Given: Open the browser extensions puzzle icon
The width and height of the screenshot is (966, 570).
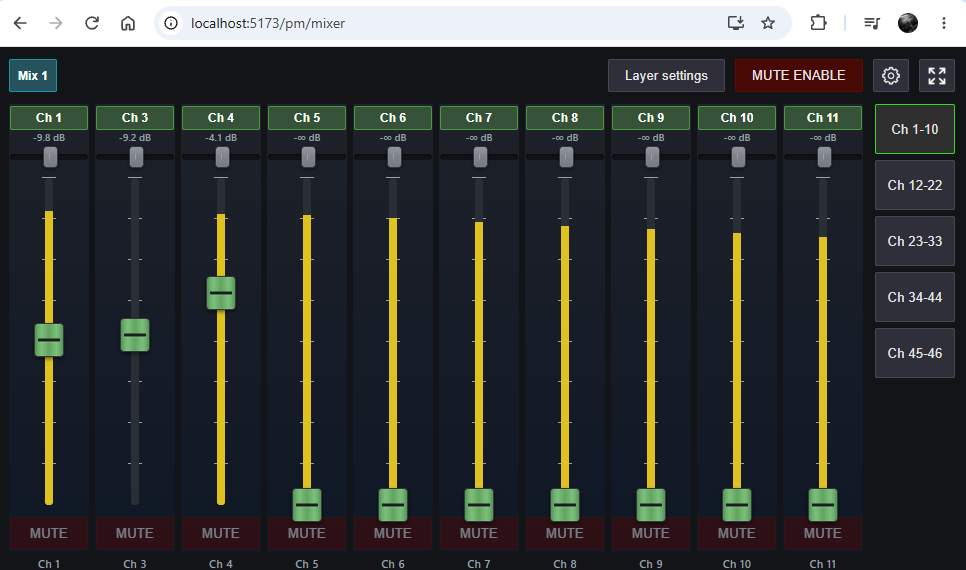Looking at the screenshot, I should coord(818,23).
